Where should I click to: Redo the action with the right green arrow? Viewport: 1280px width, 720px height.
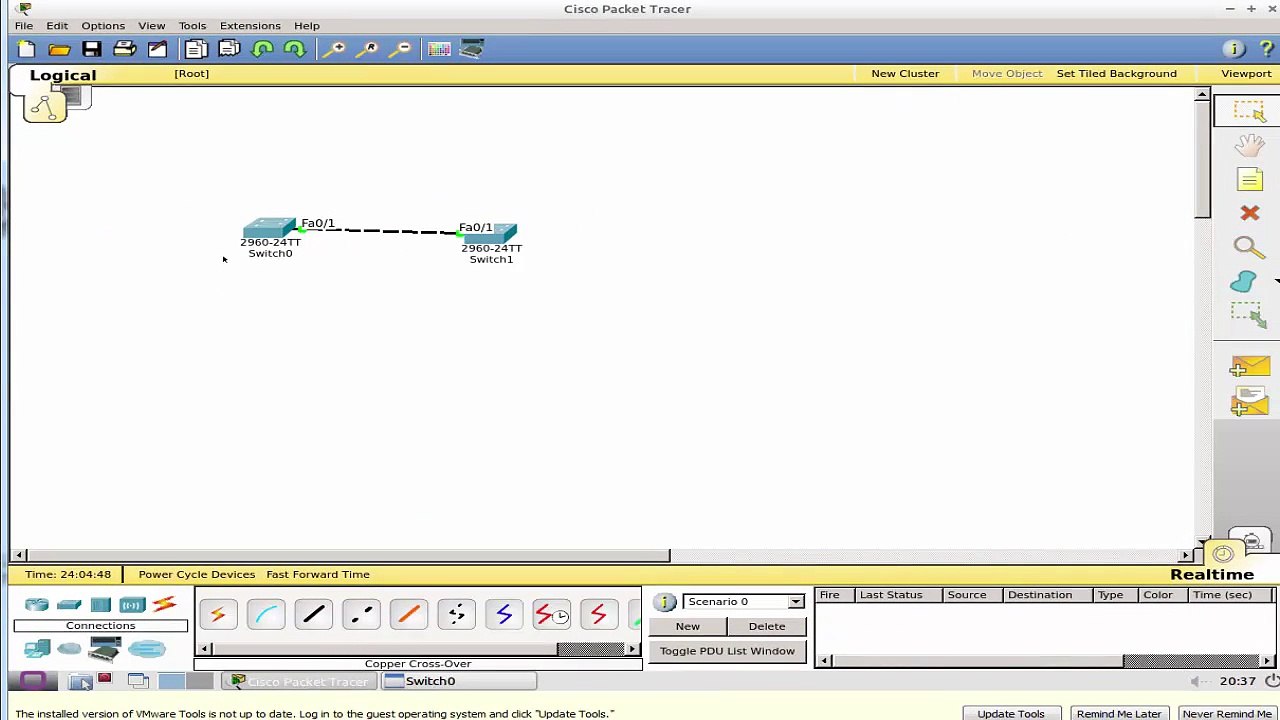pos(295,49)
